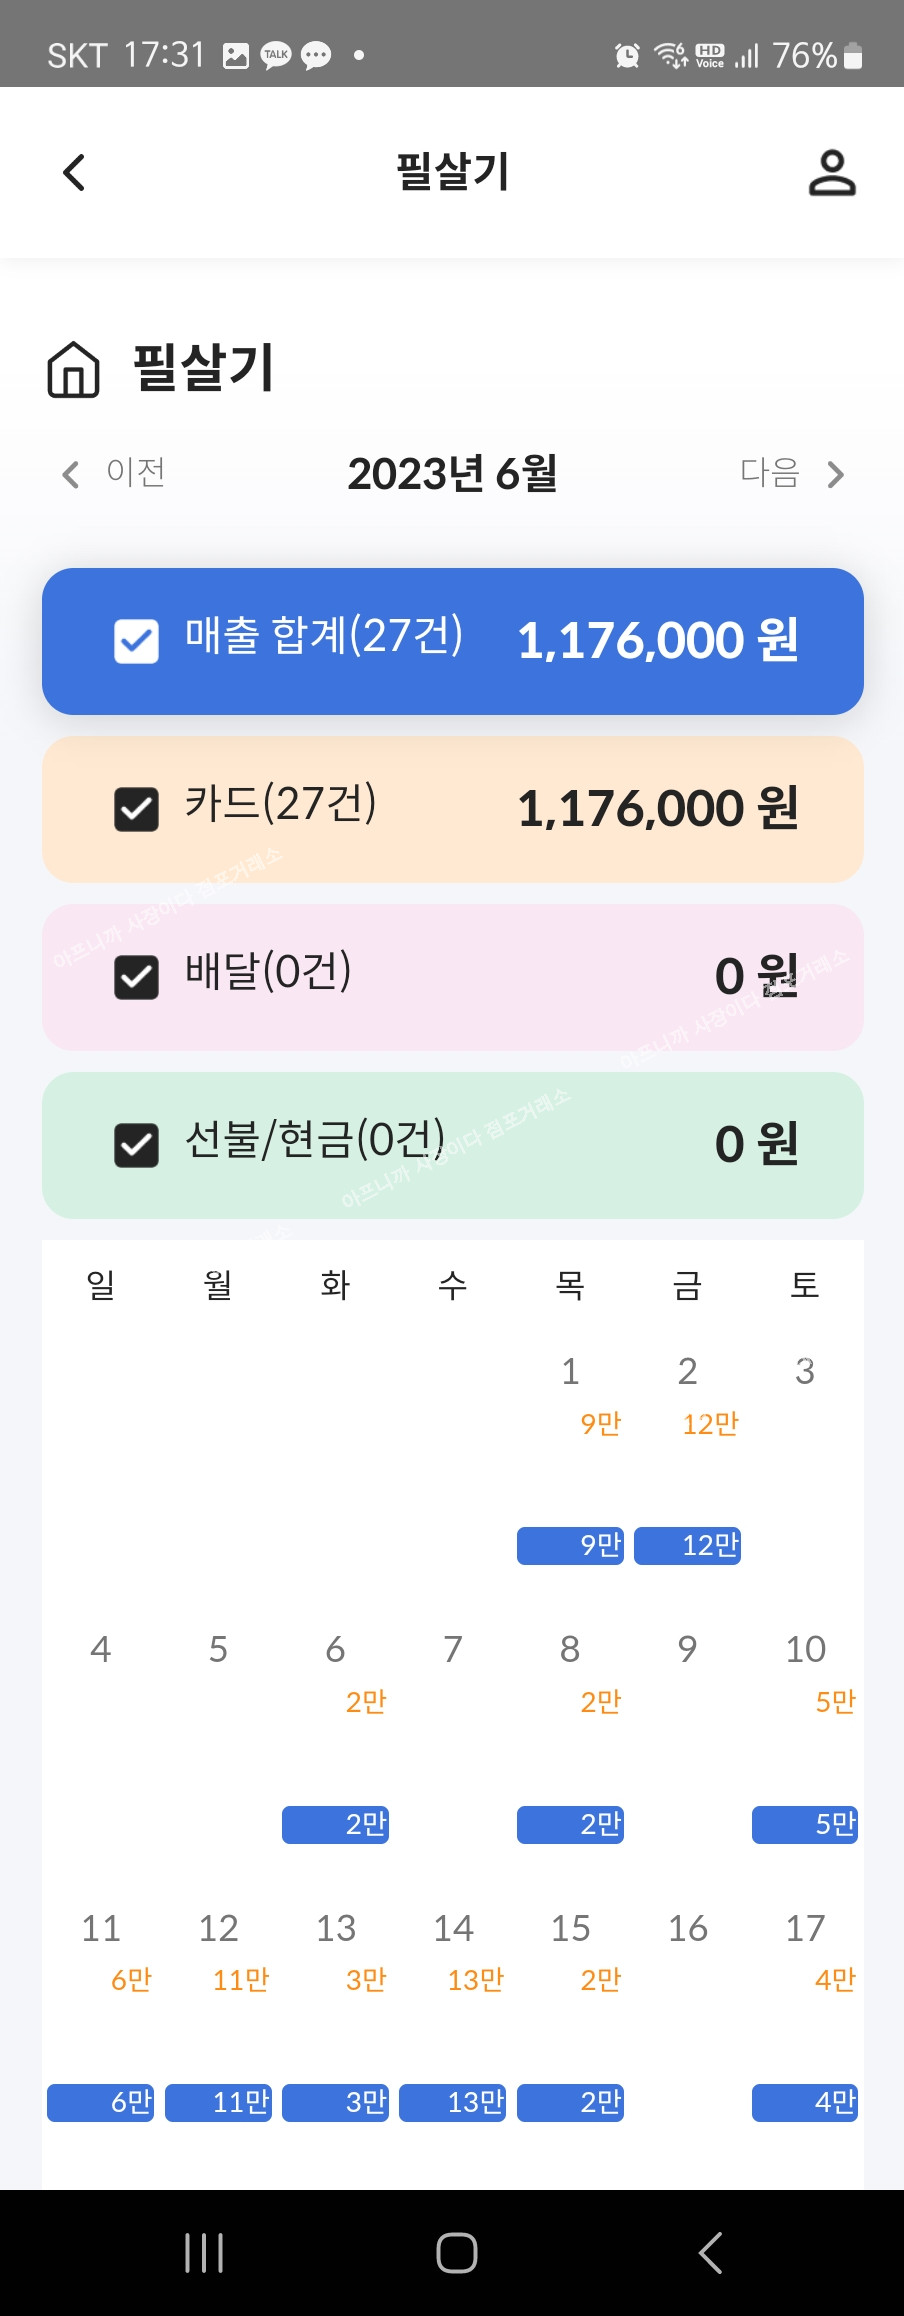This screenshot has width=904, height=2316.
Task: Tap the alarm icon in the status bar
Action: pyautogui.click(x=627, y=55)
